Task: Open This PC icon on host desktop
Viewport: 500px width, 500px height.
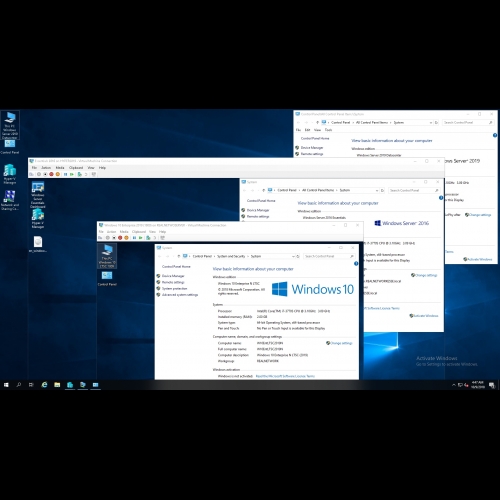Action: tap(10, 125)
